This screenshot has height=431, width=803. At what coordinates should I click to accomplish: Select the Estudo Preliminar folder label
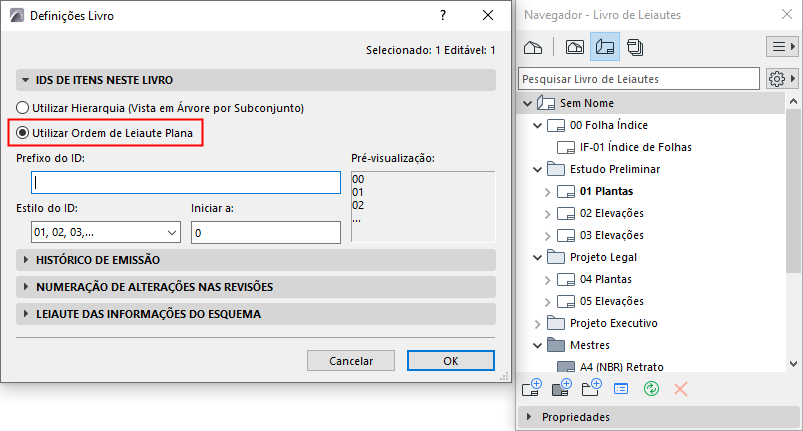coord(615,169)
